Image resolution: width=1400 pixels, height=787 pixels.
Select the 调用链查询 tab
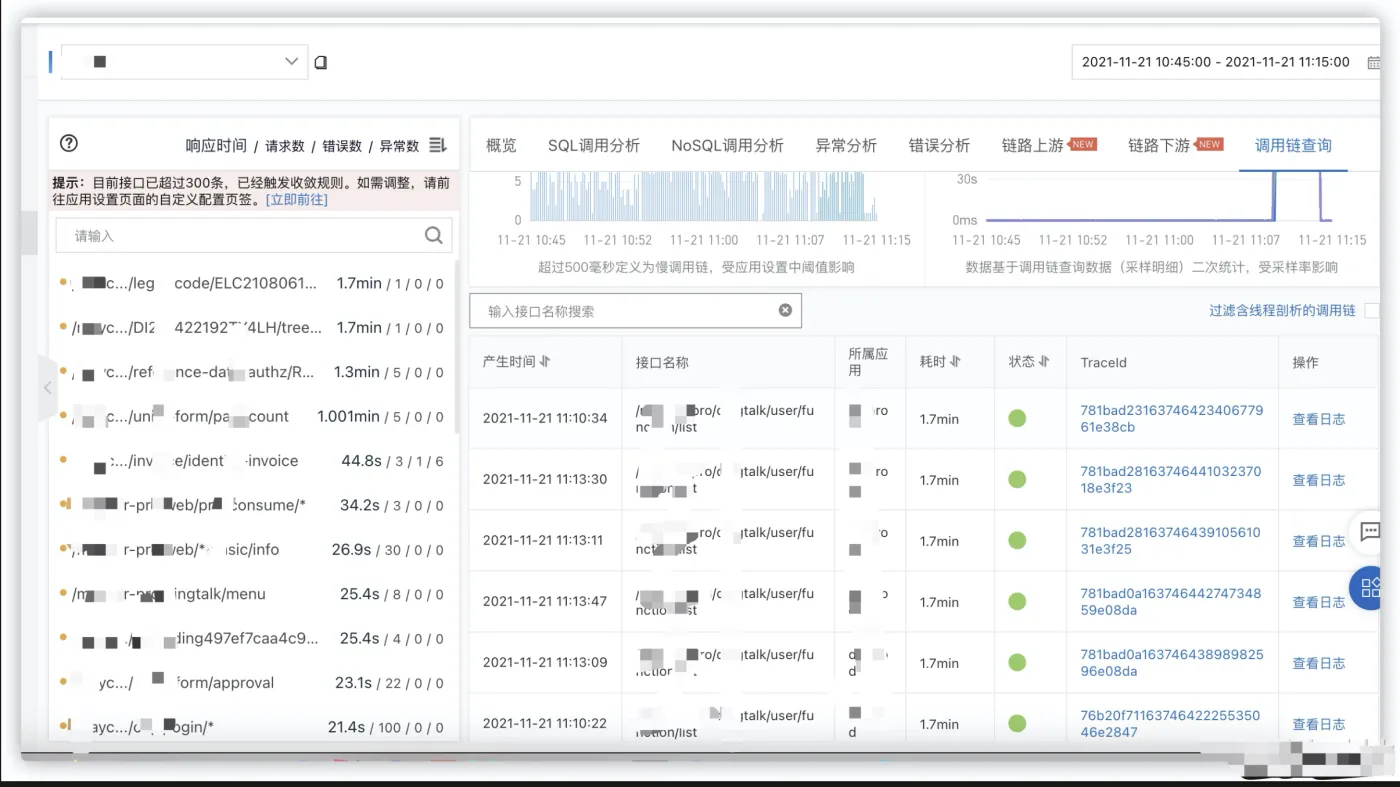[1293, 145]
